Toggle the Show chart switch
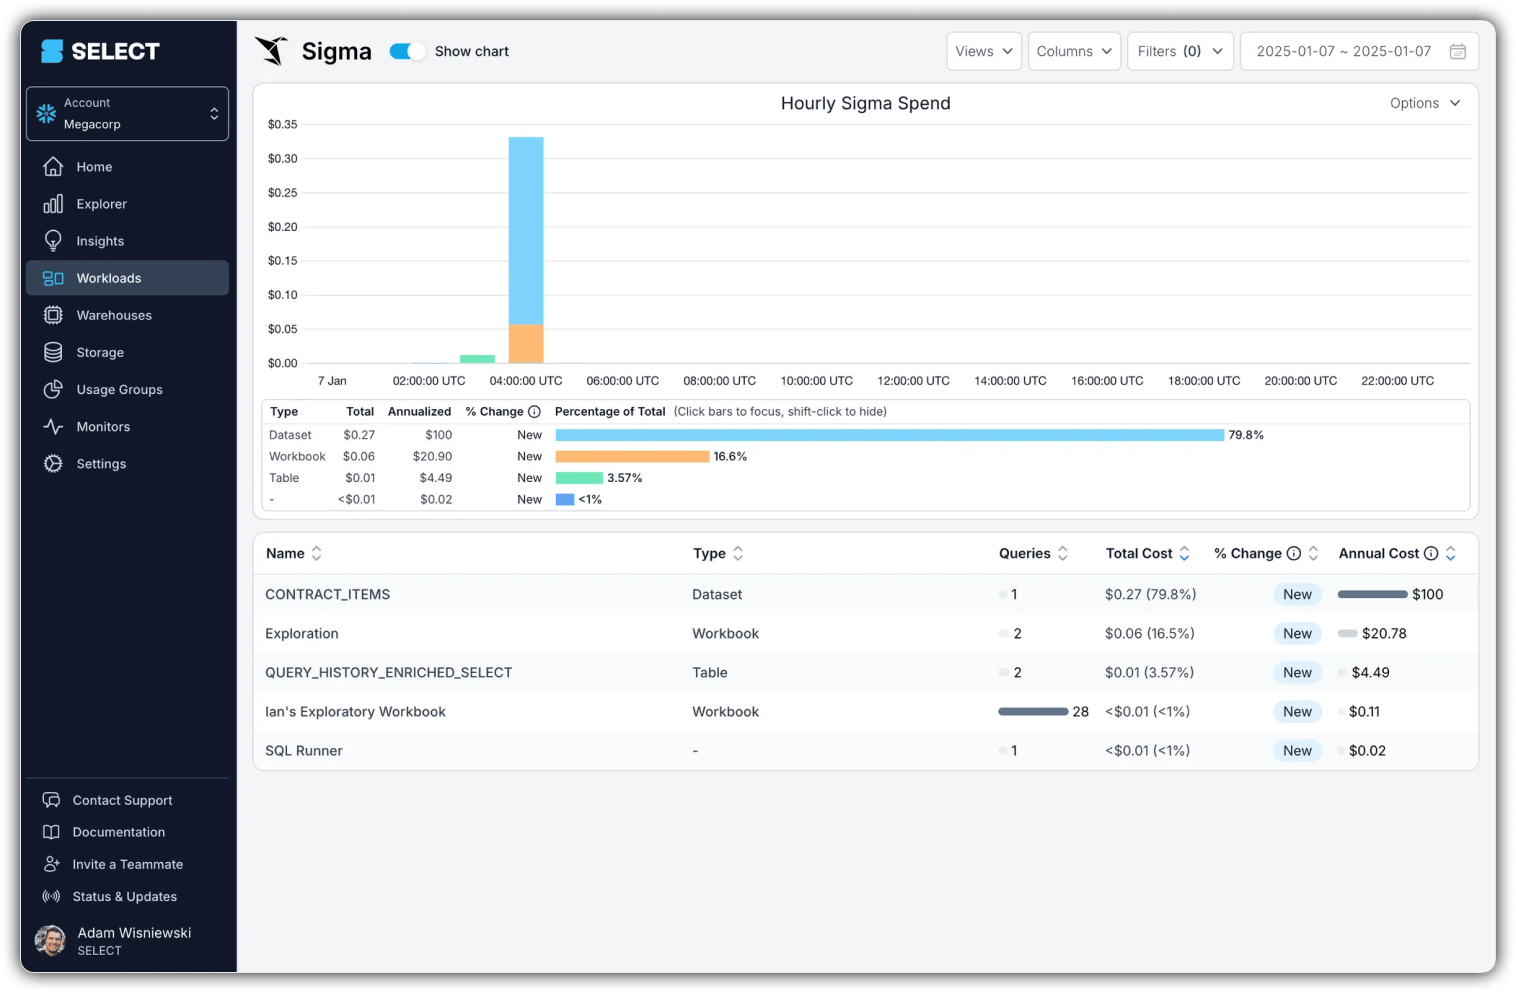 406,51
